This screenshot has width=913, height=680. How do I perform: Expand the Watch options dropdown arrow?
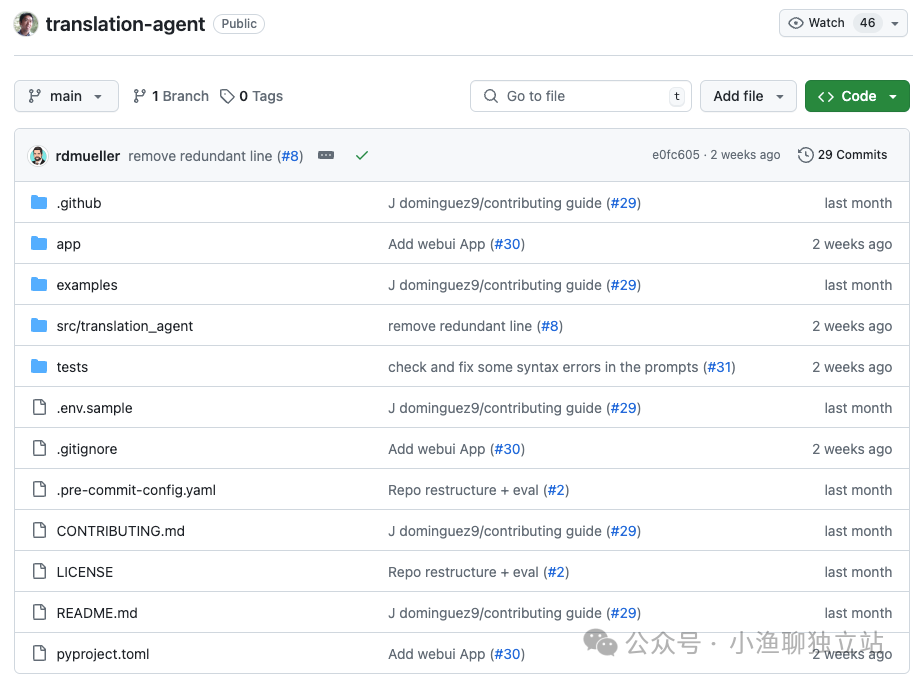point(895,24)
